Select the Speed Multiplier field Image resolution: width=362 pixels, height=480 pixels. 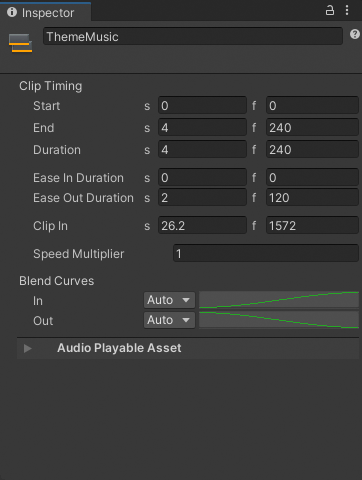tap(266, 254)
